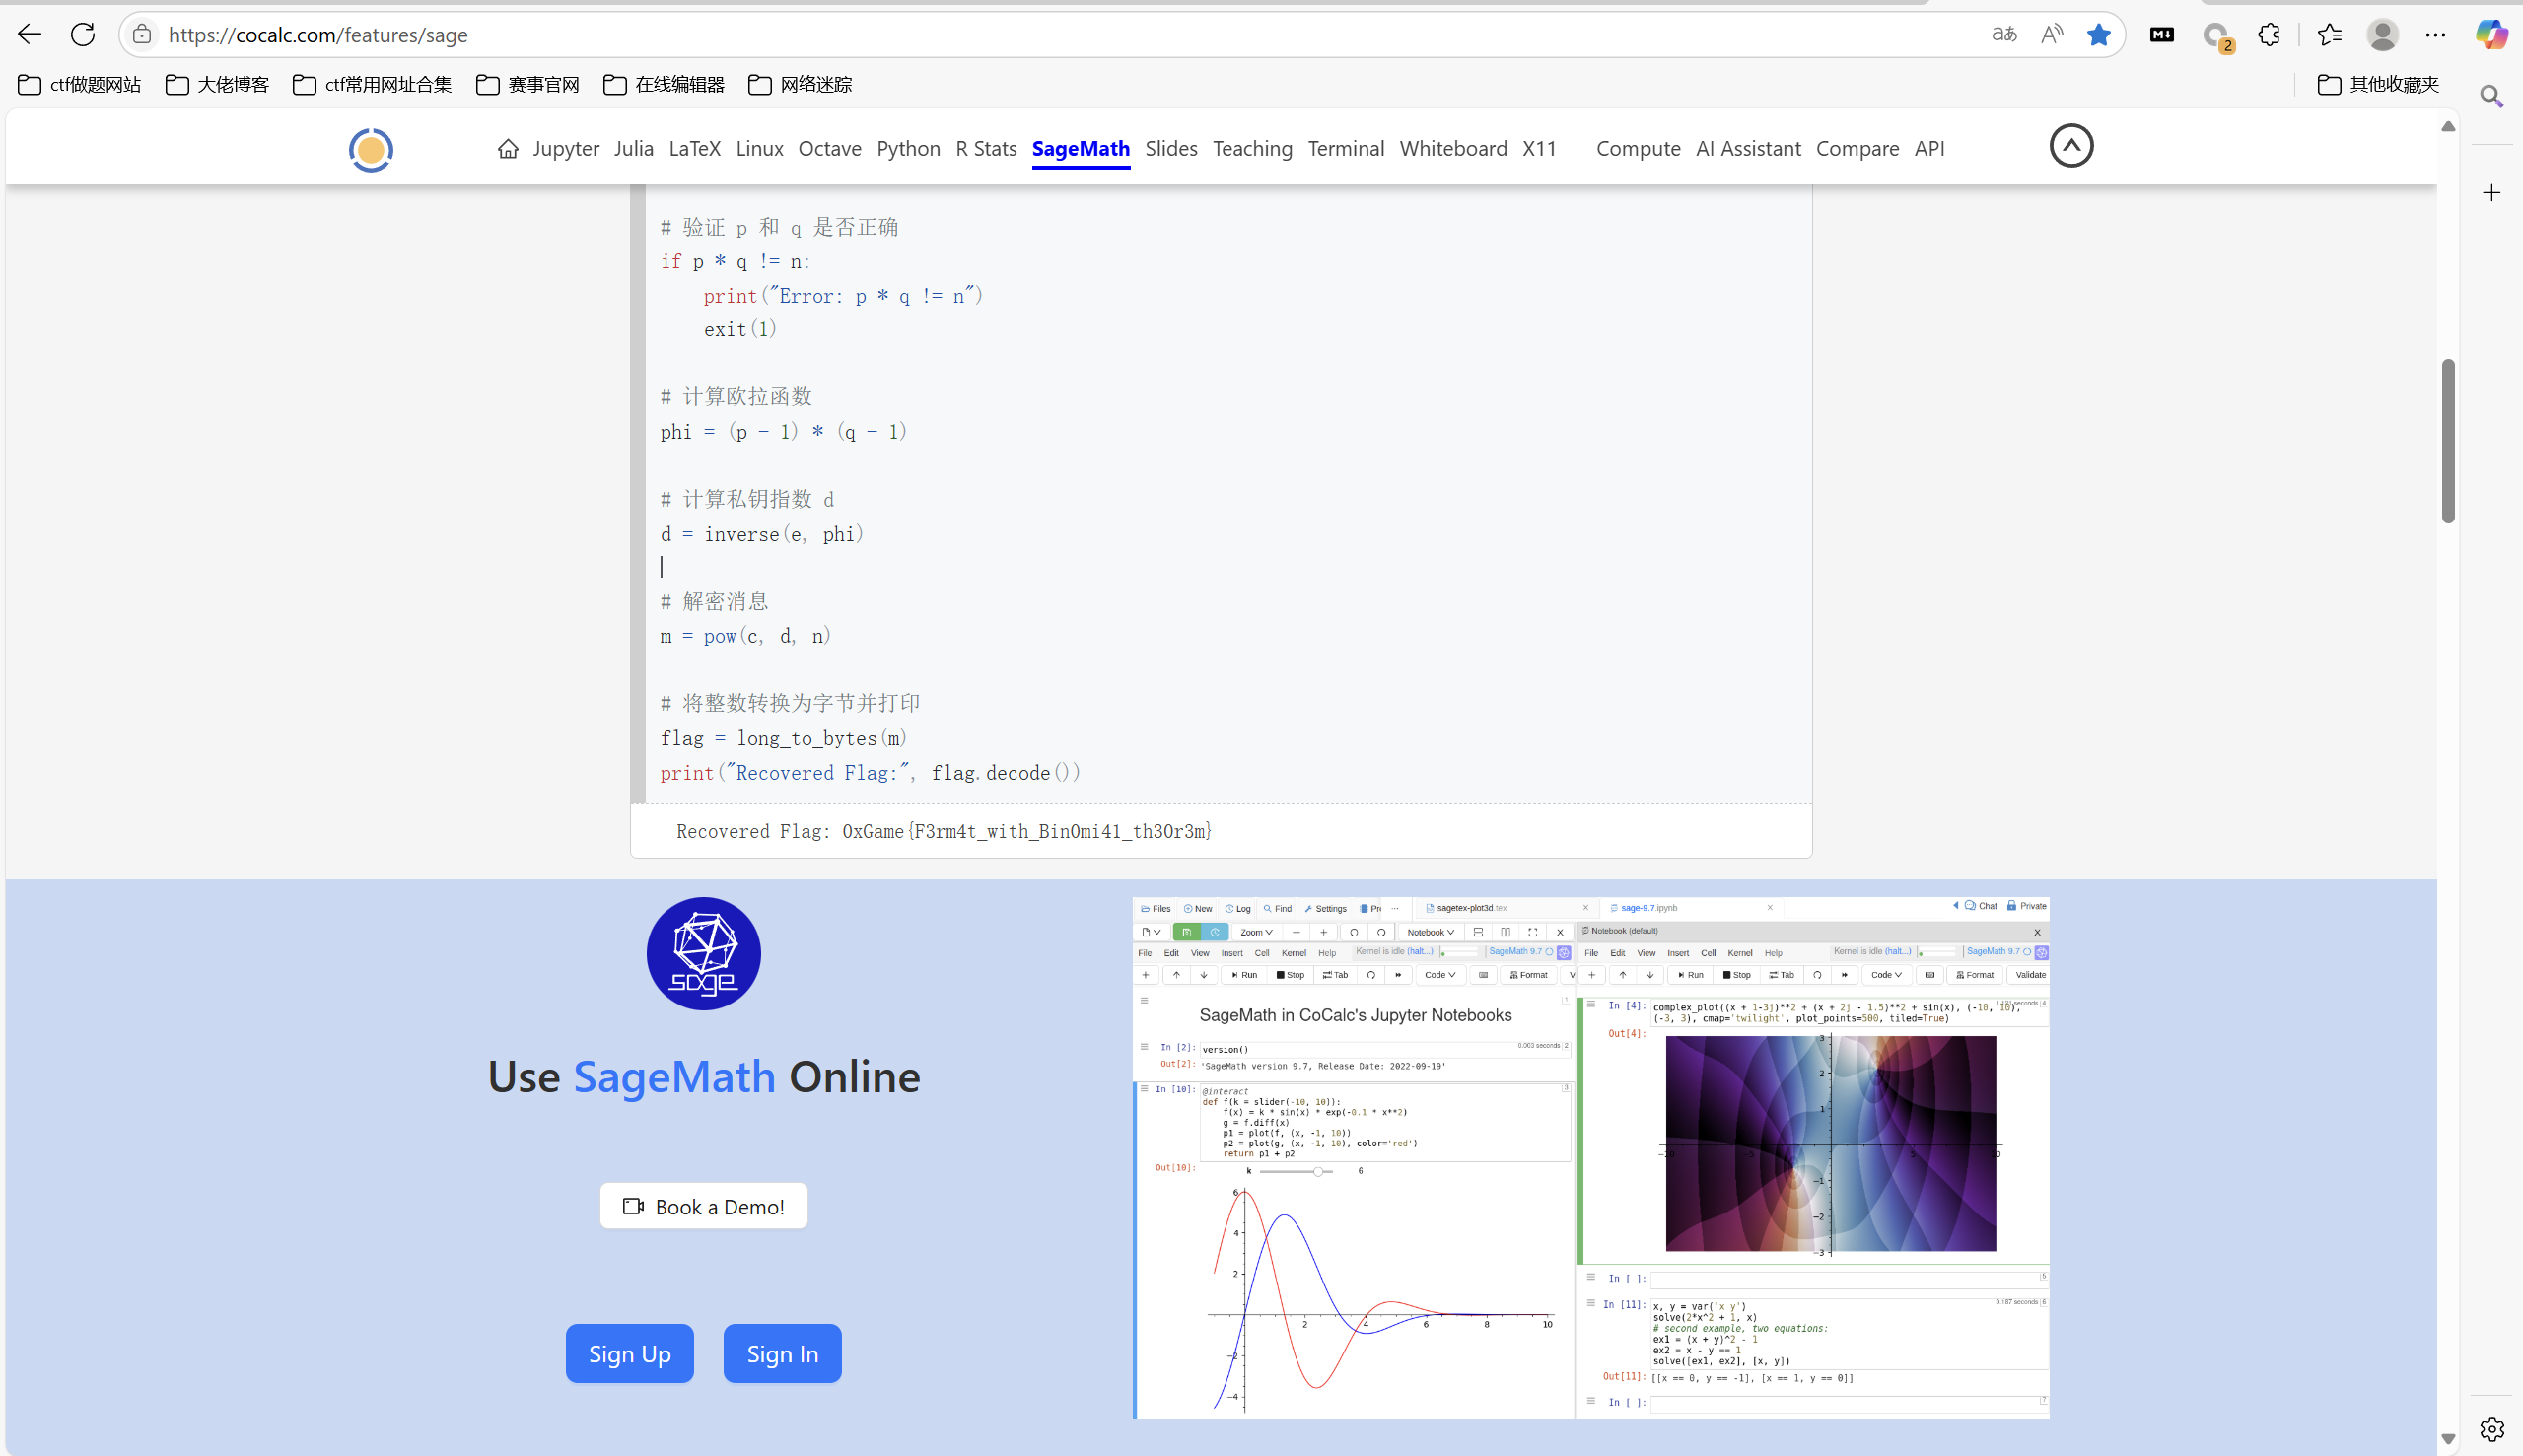Click the code line 'flag = long_to_bytes(m)'

[x=783, y=738]
